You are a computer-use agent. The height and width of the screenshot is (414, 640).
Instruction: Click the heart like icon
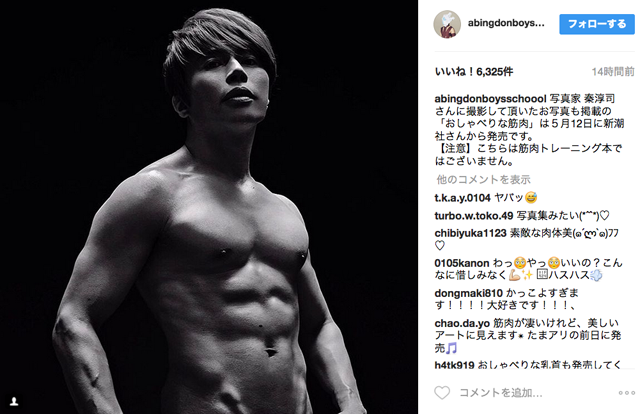[x=442, y=393]
